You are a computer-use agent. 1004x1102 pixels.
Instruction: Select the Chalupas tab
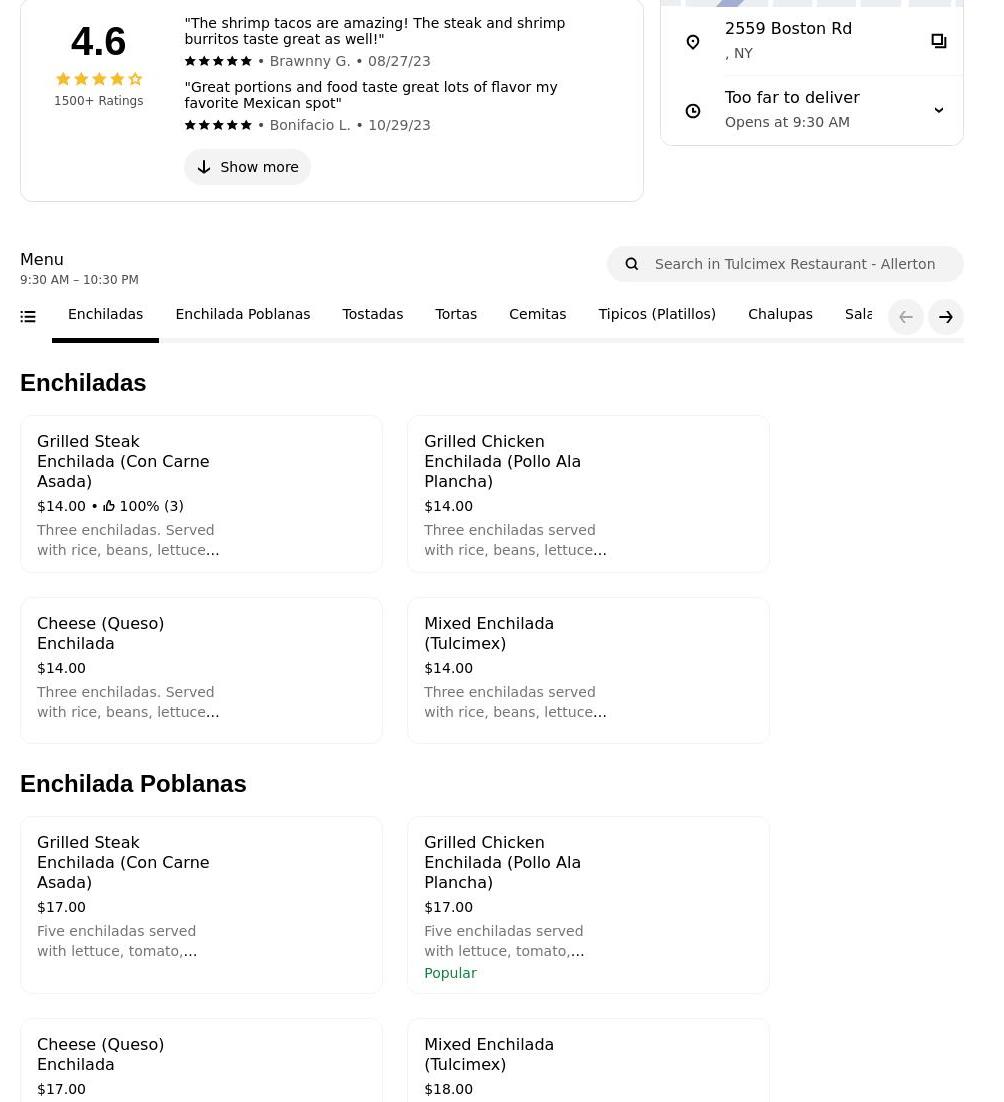point(780,314)
